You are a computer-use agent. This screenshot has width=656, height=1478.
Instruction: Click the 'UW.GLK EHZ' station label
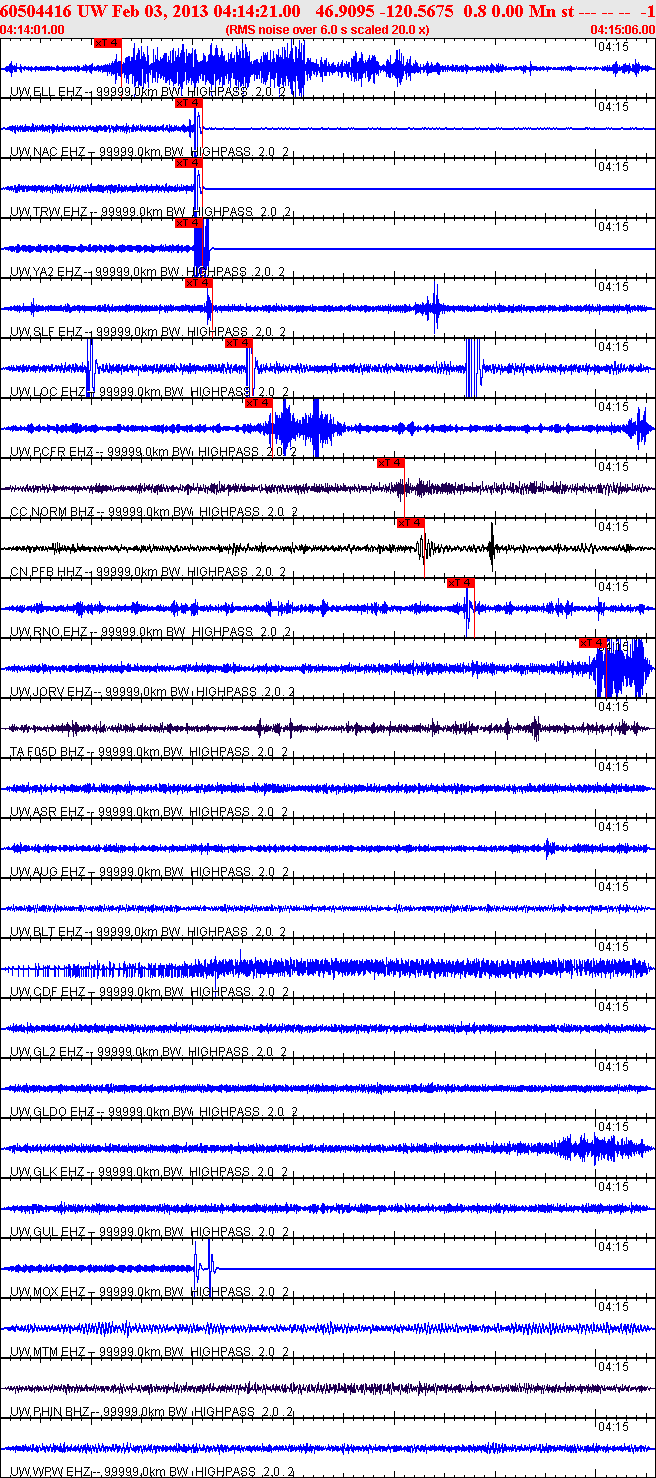tap(47, 1171)
